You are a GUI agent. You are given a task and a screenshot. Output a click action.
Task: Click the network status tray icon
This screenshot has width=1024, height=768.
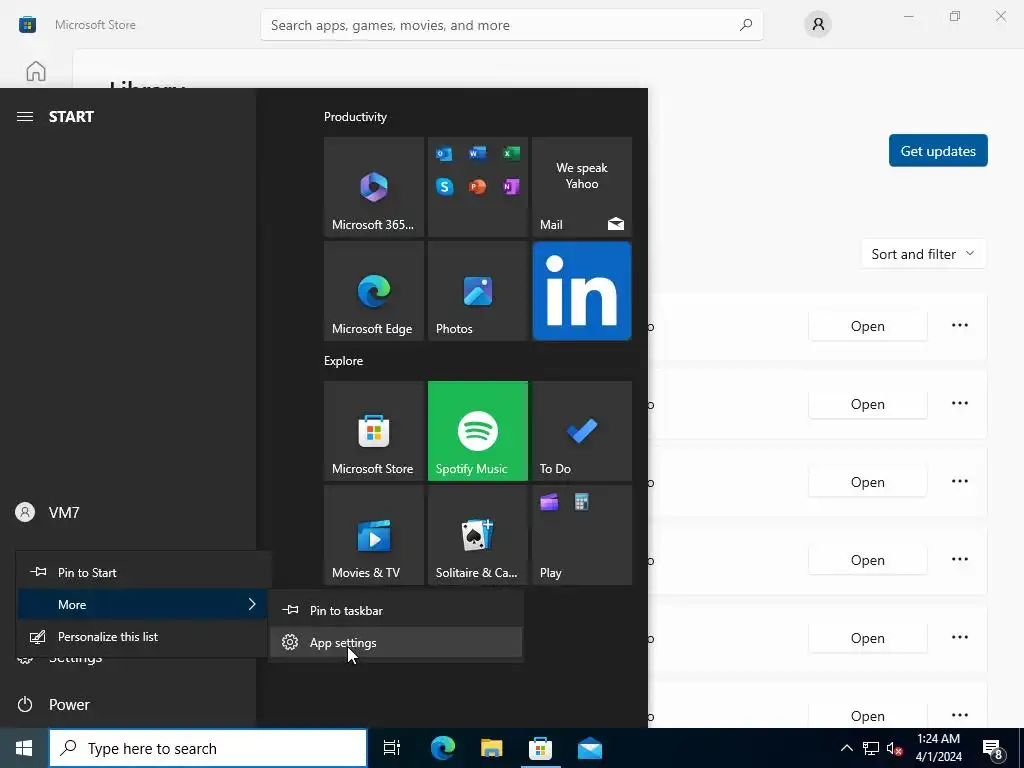pyautogui.click(x=871, y=748)
